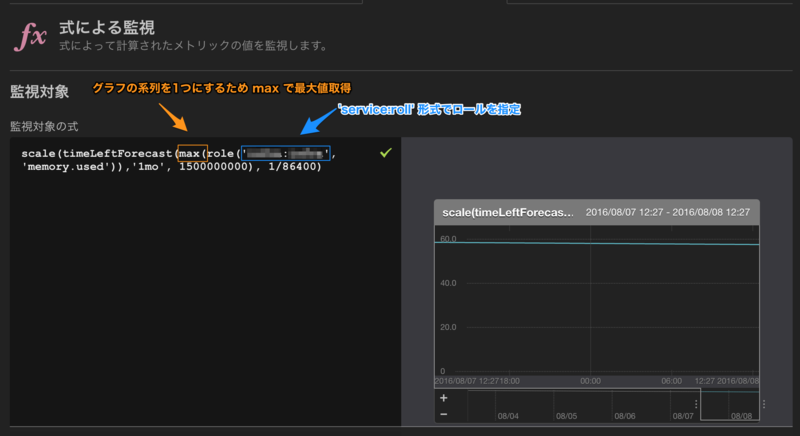Click the blurred role name in expression
The height and width of the screenshot is (436, 800).
(286, 153)
